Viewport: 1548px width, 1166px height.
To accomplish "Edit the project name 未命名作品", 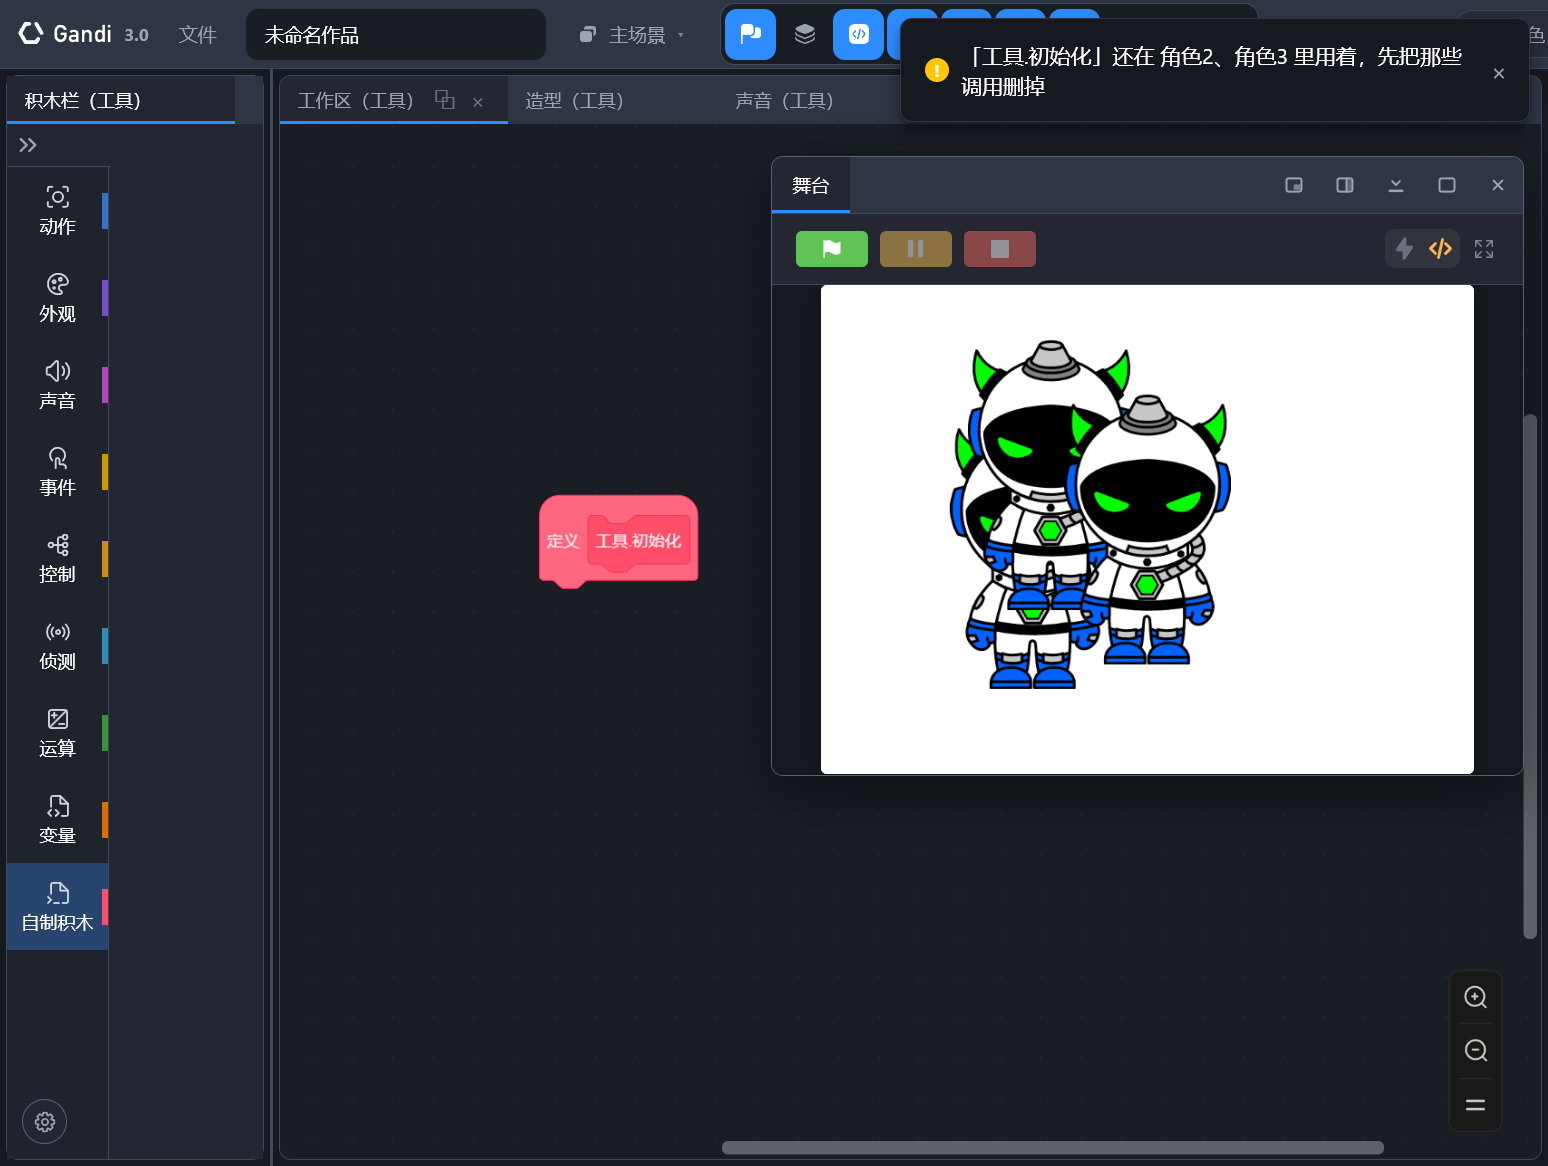I will pos(396,35).
